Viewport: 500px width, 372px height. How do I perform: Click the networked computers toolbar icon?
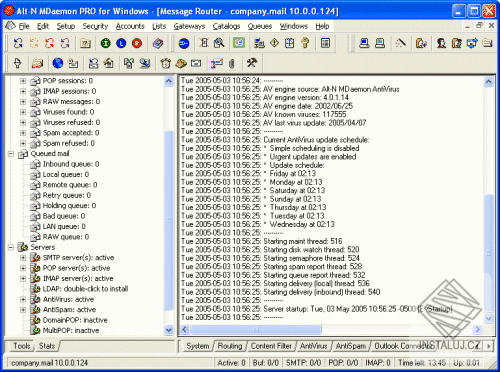[259, 43]
